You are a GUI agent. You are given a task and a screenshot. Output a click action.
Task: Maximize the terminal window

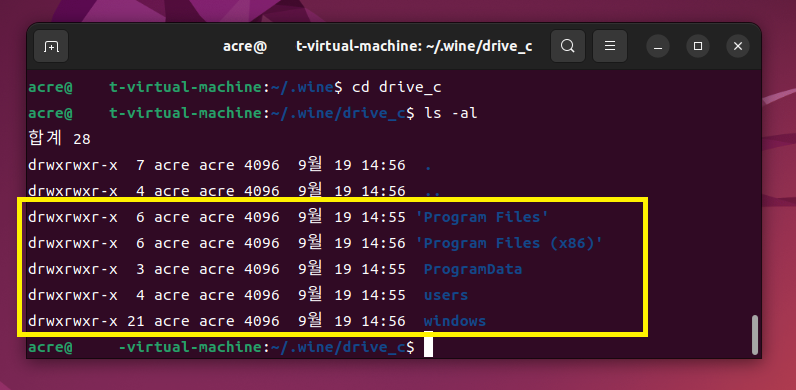point(698,47)
